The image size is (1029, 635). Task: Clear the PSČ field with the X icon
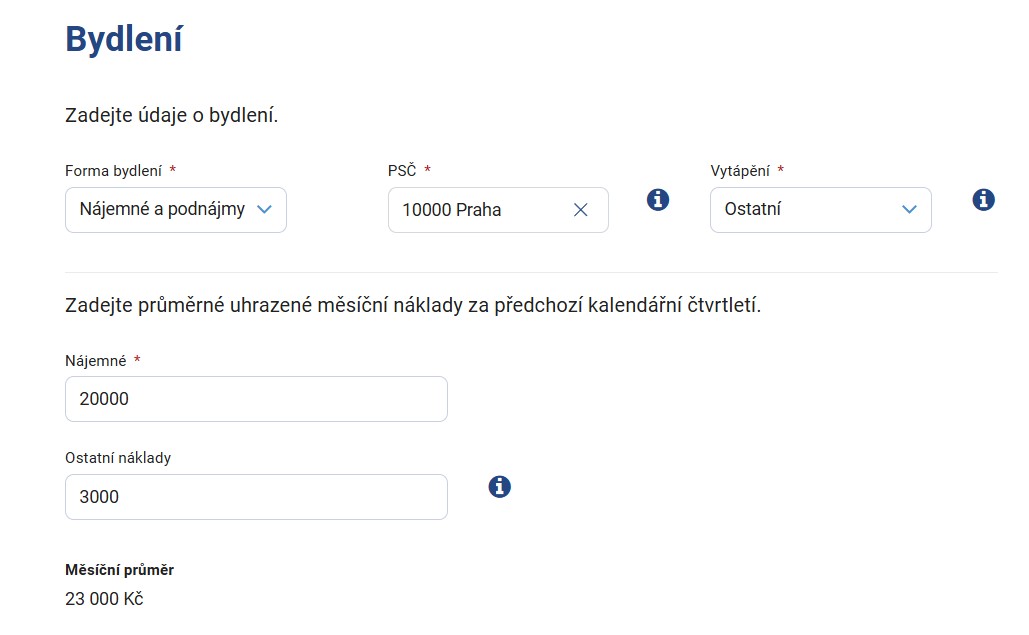point(581,210)
